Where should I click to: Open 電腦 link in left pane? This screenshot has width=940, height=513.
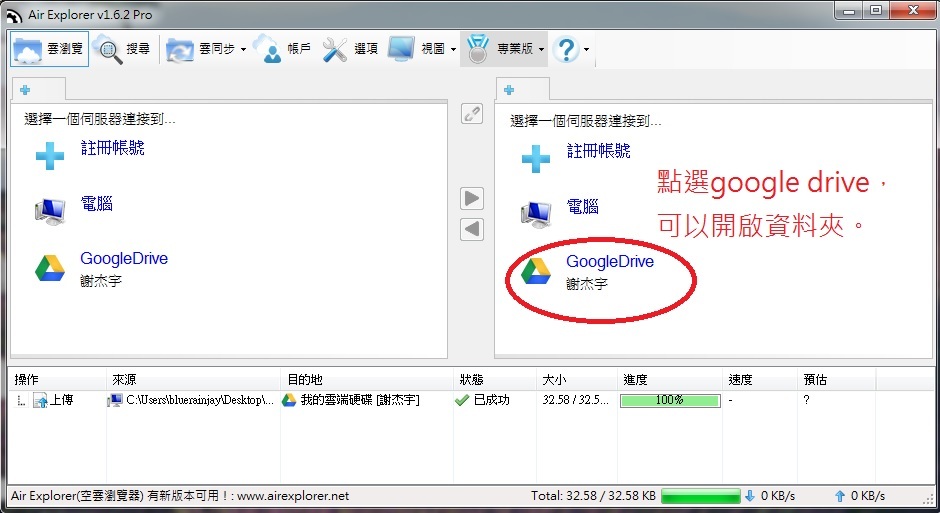pos(97,203)
